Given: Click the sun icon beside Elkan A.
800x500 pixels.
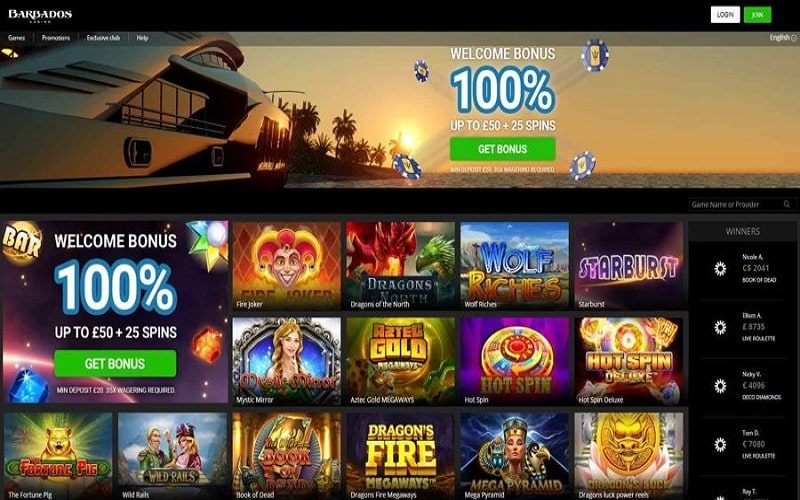Looking at the screenshot, I should (x=720, y=327).
